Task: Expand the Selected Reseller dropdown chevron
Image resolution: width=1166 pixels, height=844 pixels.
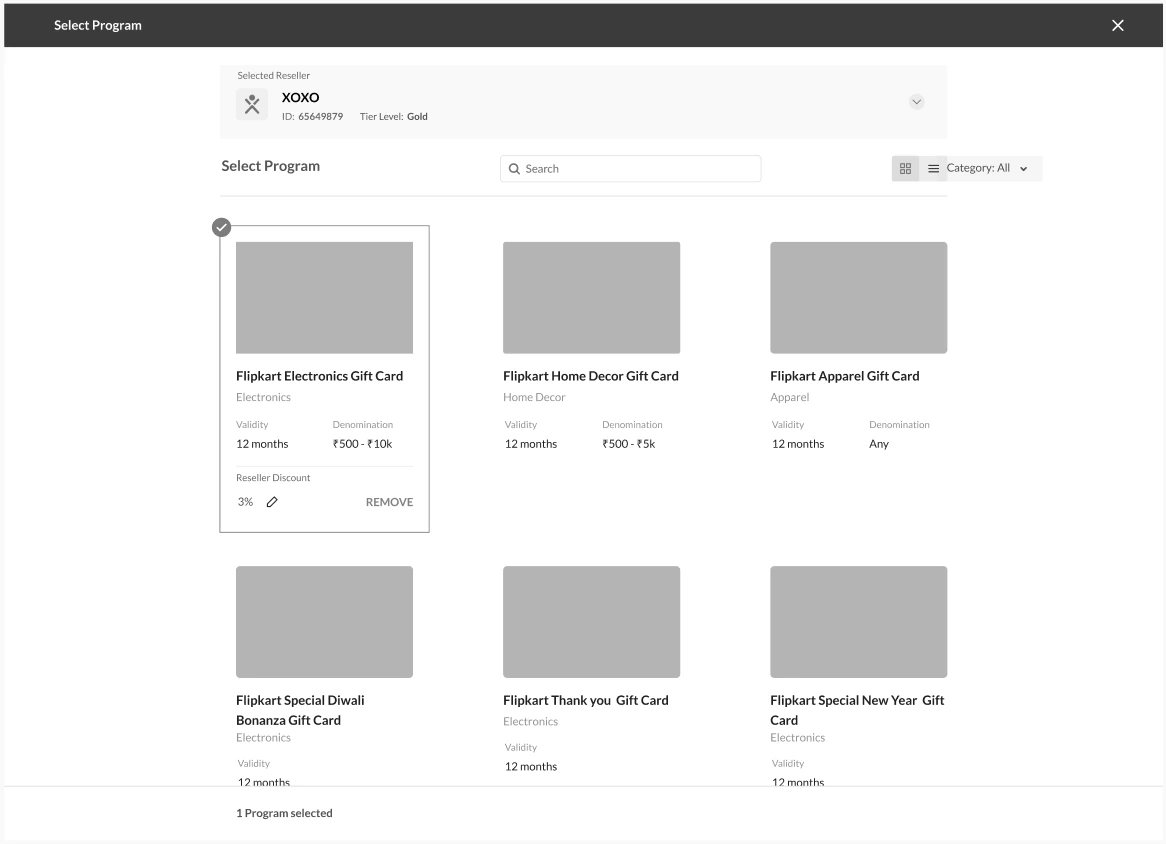Action: click(x=916, y=102)
